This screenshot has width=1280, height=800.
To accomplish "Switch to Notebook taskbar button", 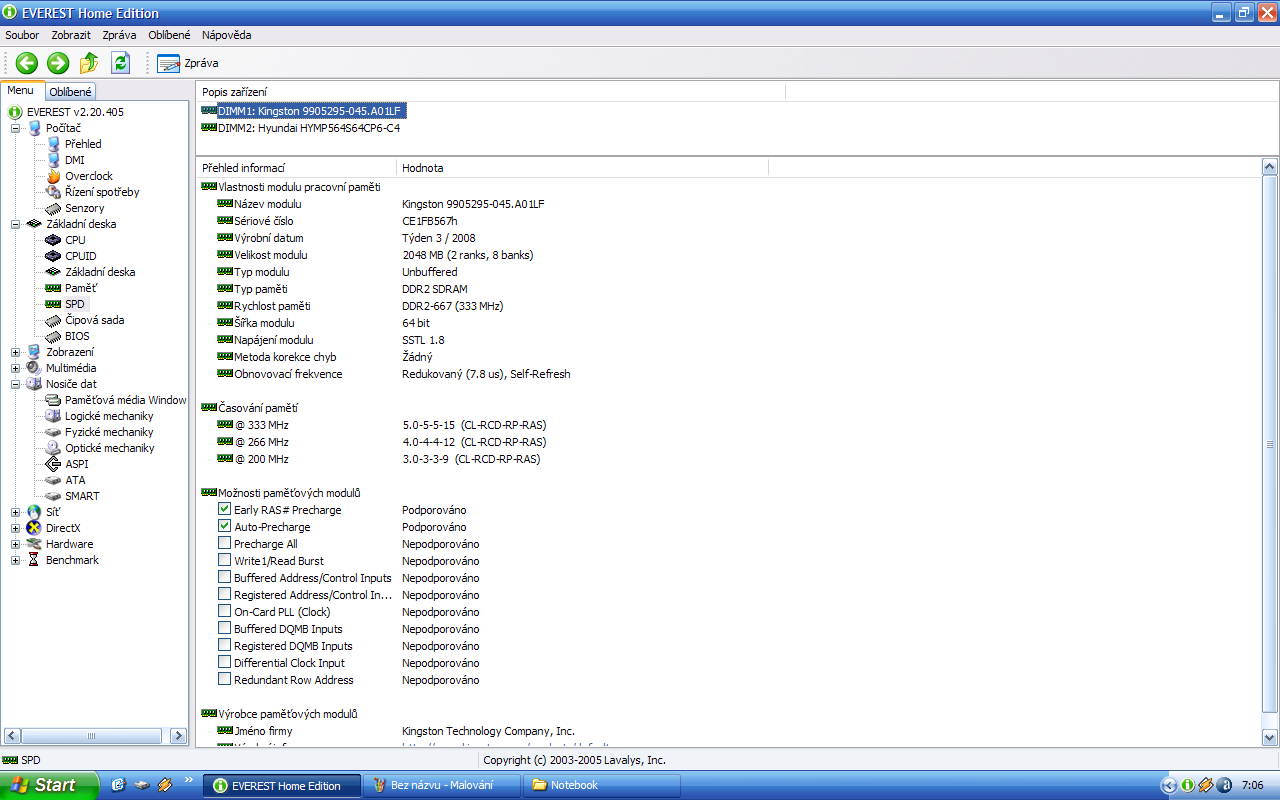I will (602, 785).
